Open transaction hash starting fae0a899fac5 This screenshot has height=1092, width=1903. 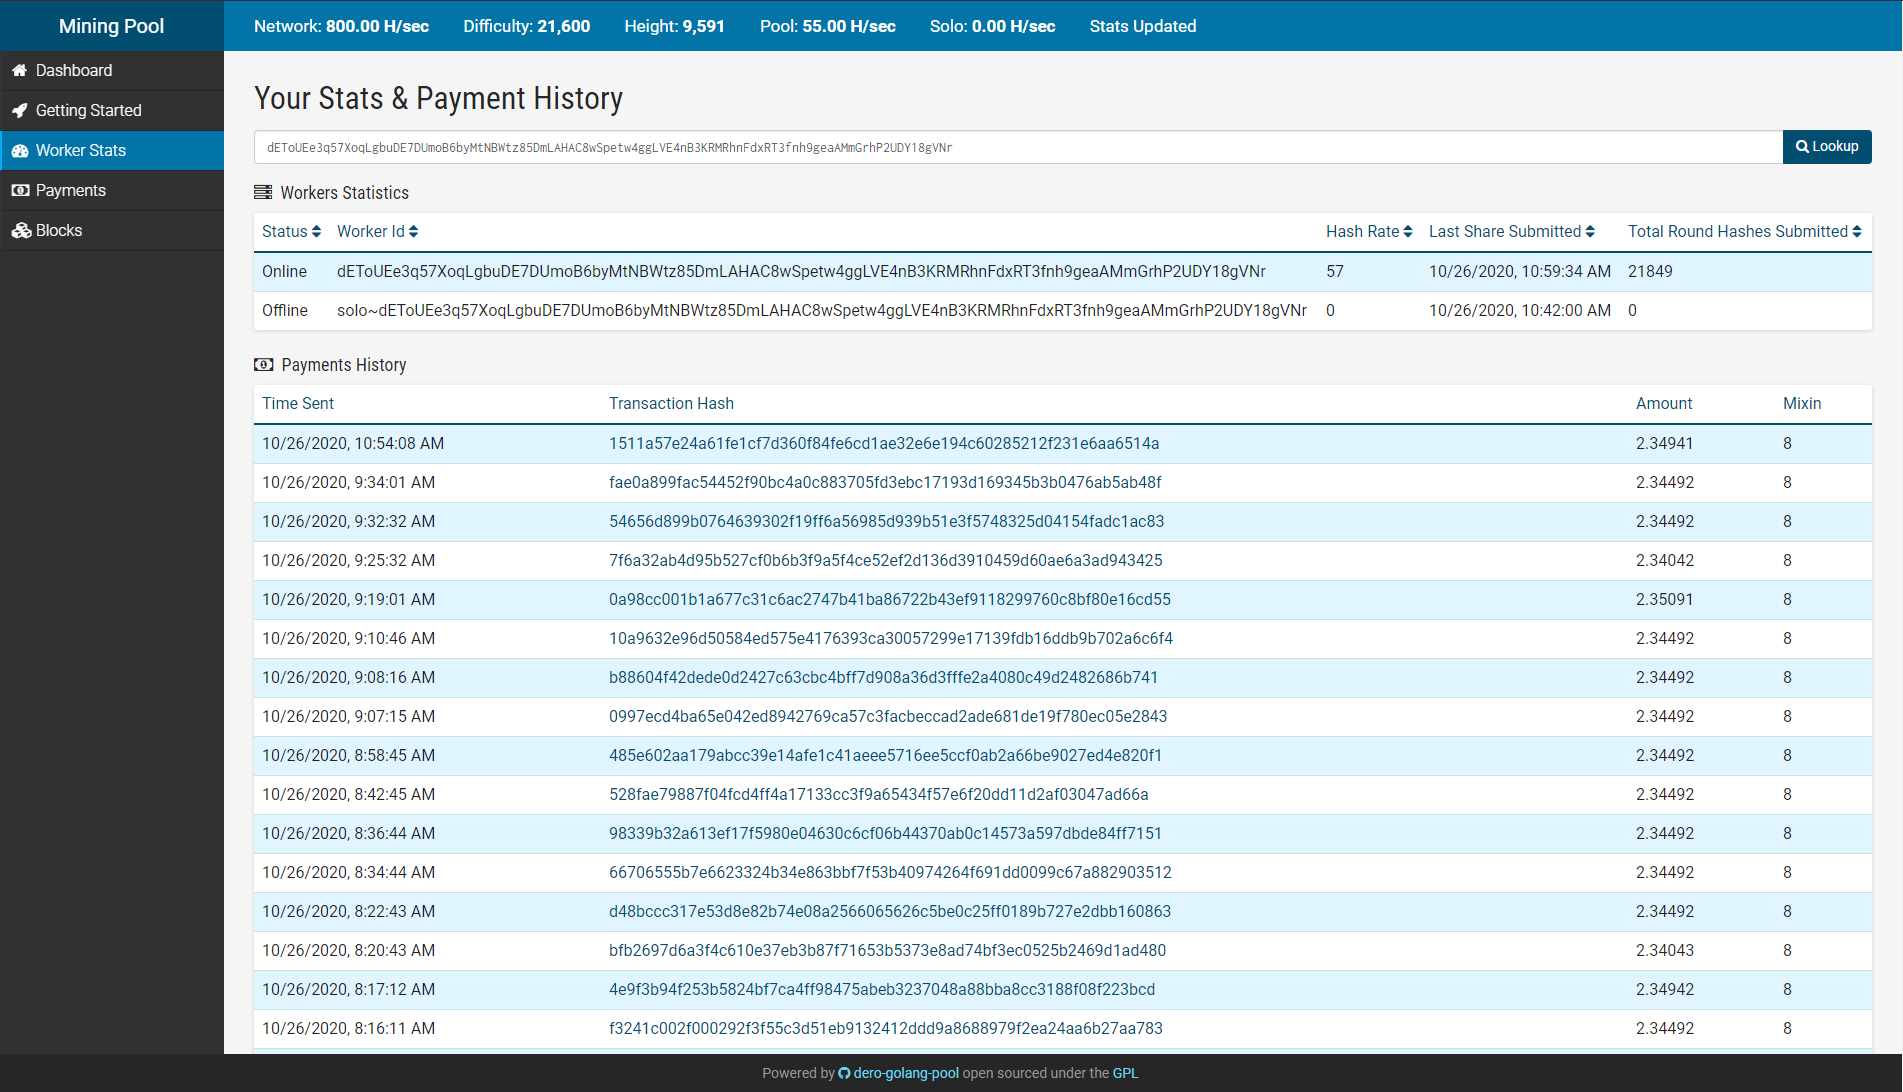point(885,482)
